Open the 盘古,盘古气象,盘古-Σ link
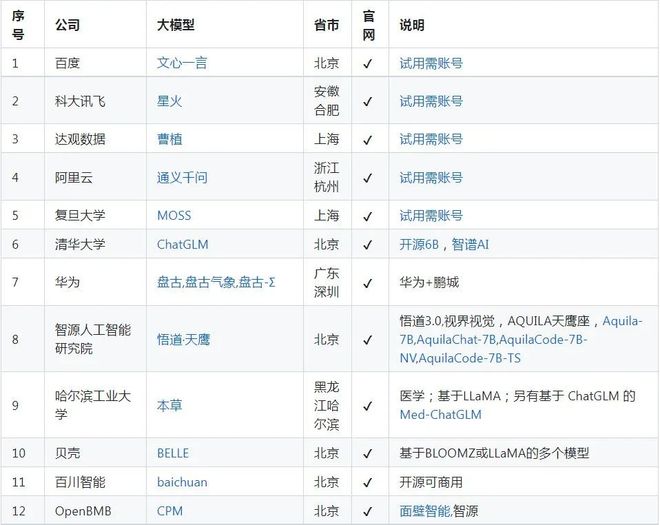 point(216,282)
